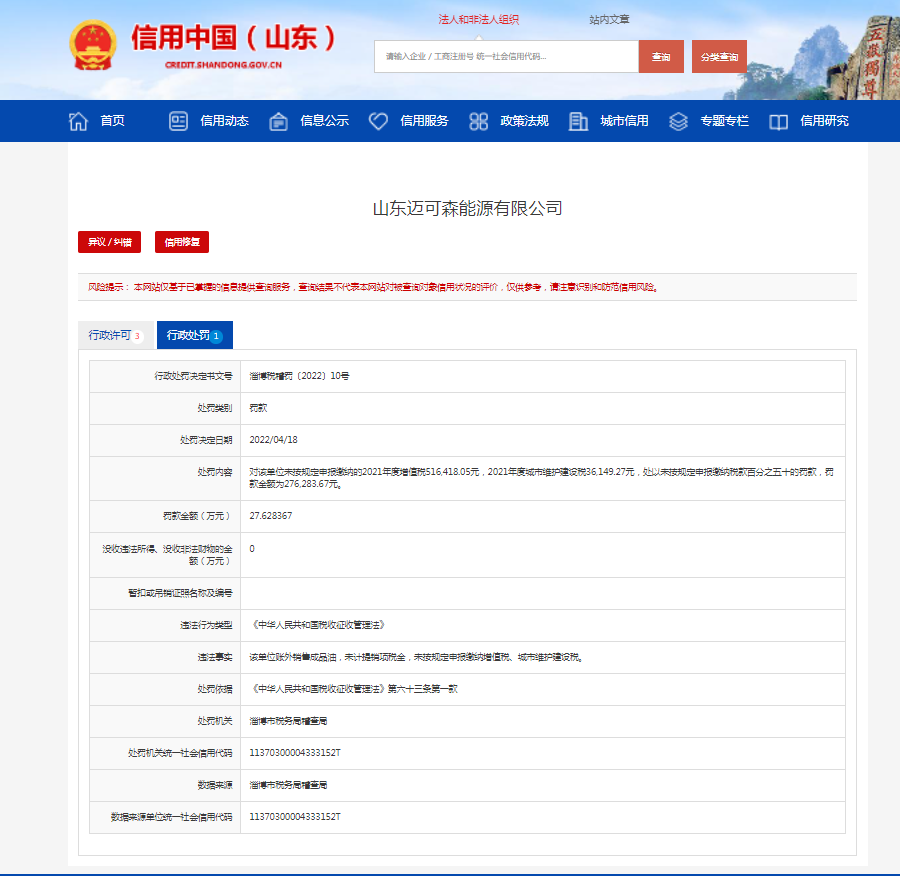
Task: Click the 数据来源单位统一社会信用代码 value
Action: point(295,816)
